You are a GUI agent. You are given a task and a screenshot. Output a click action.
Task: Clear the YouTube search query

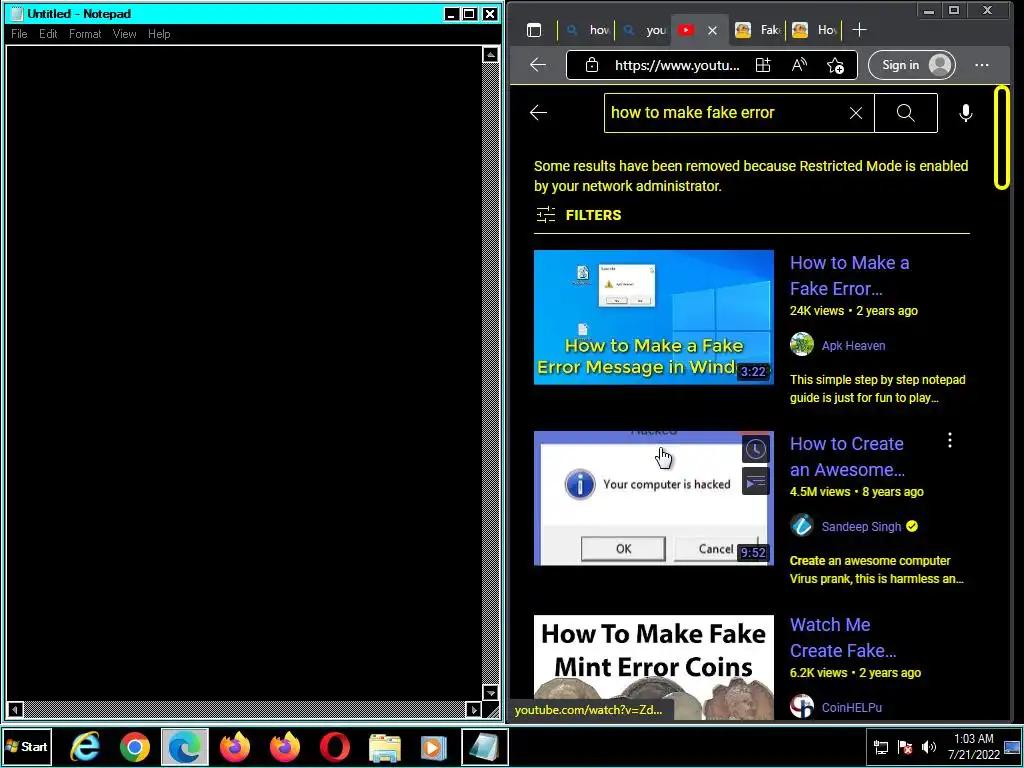point(856,113)
